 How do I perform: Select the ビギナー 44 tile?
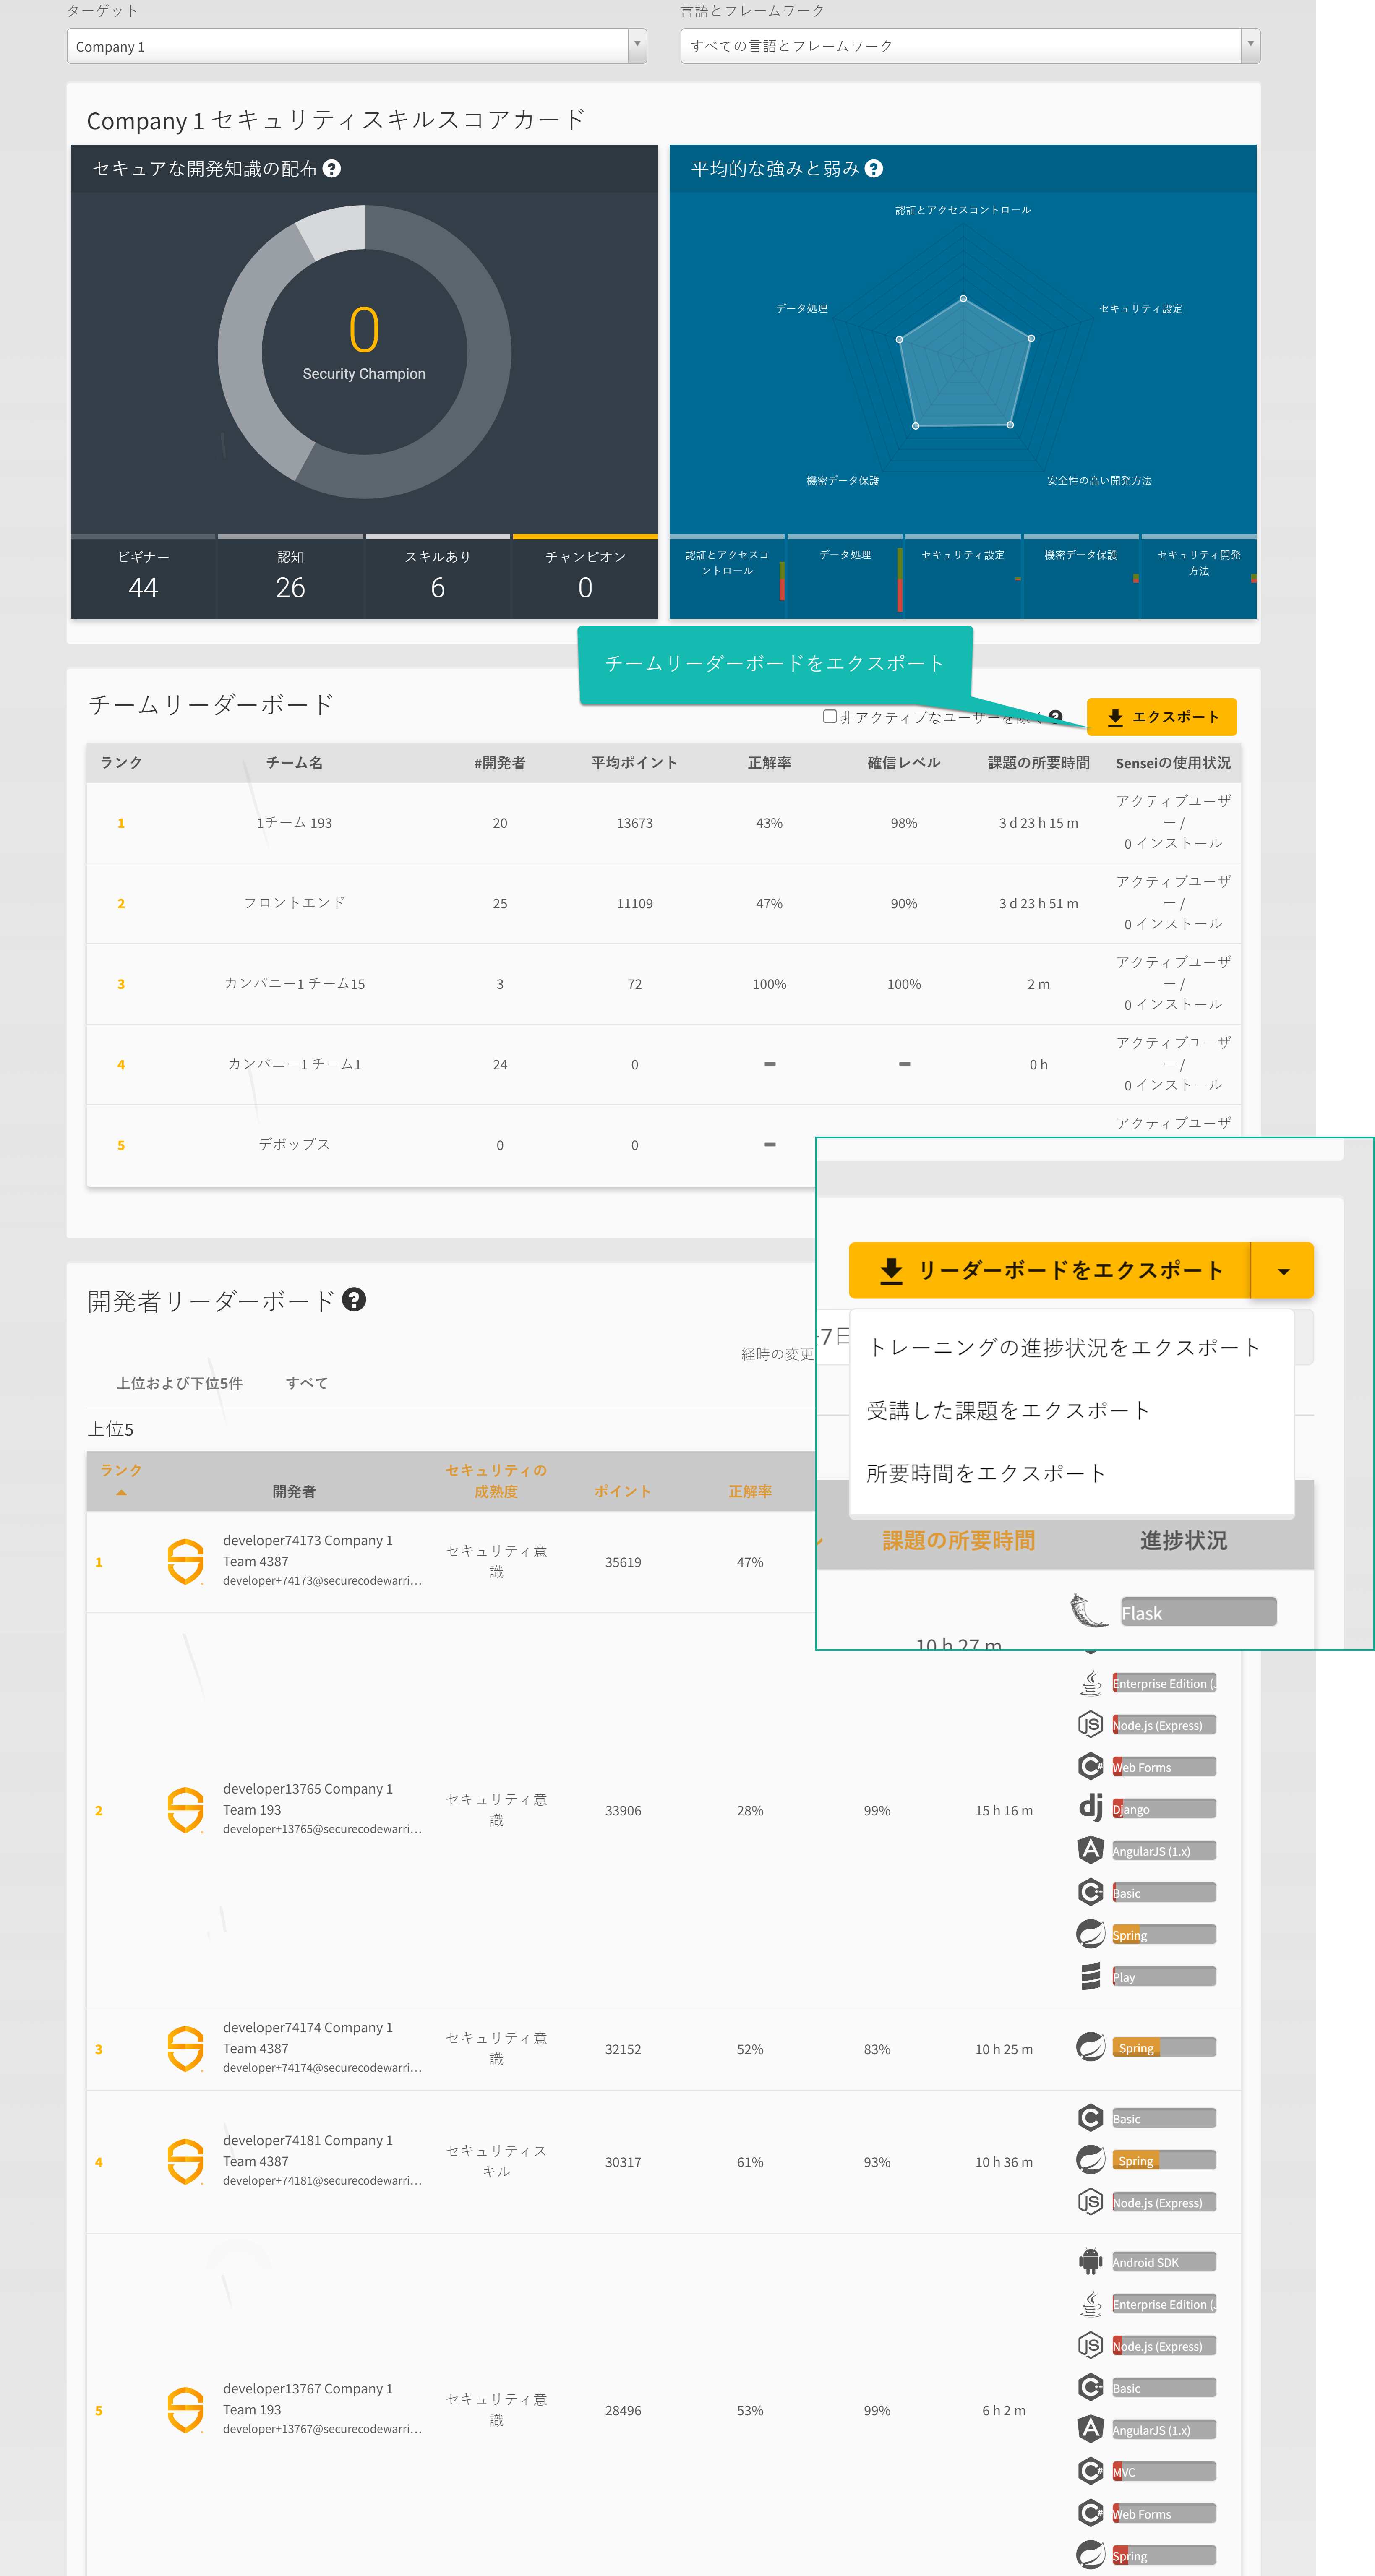[143, 576]
